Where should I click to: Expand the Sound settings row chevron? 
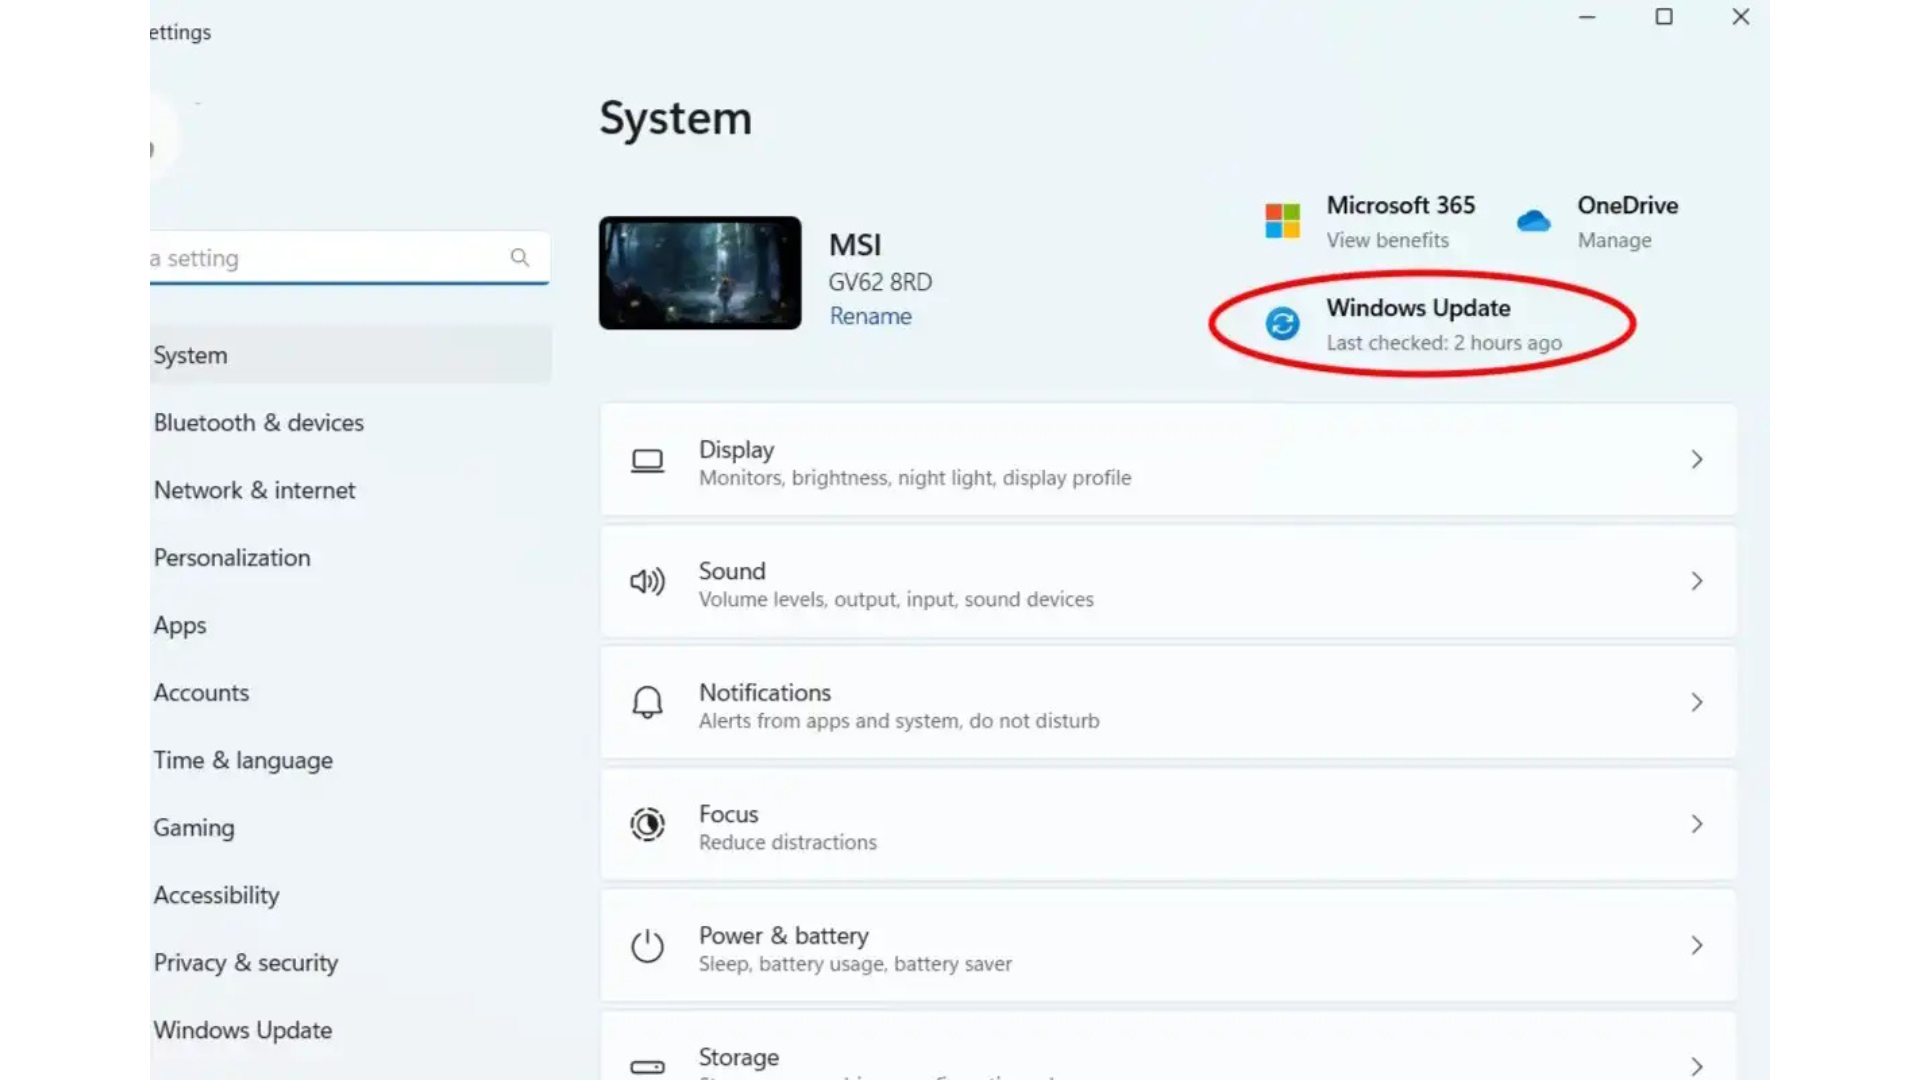[1697, 581]
